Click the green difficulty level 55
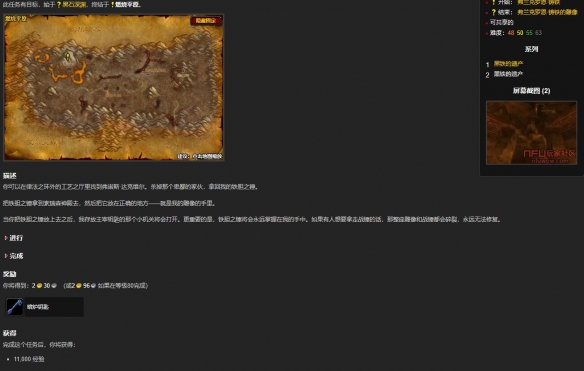The image size is (584, 371). [x=529, y=33]
